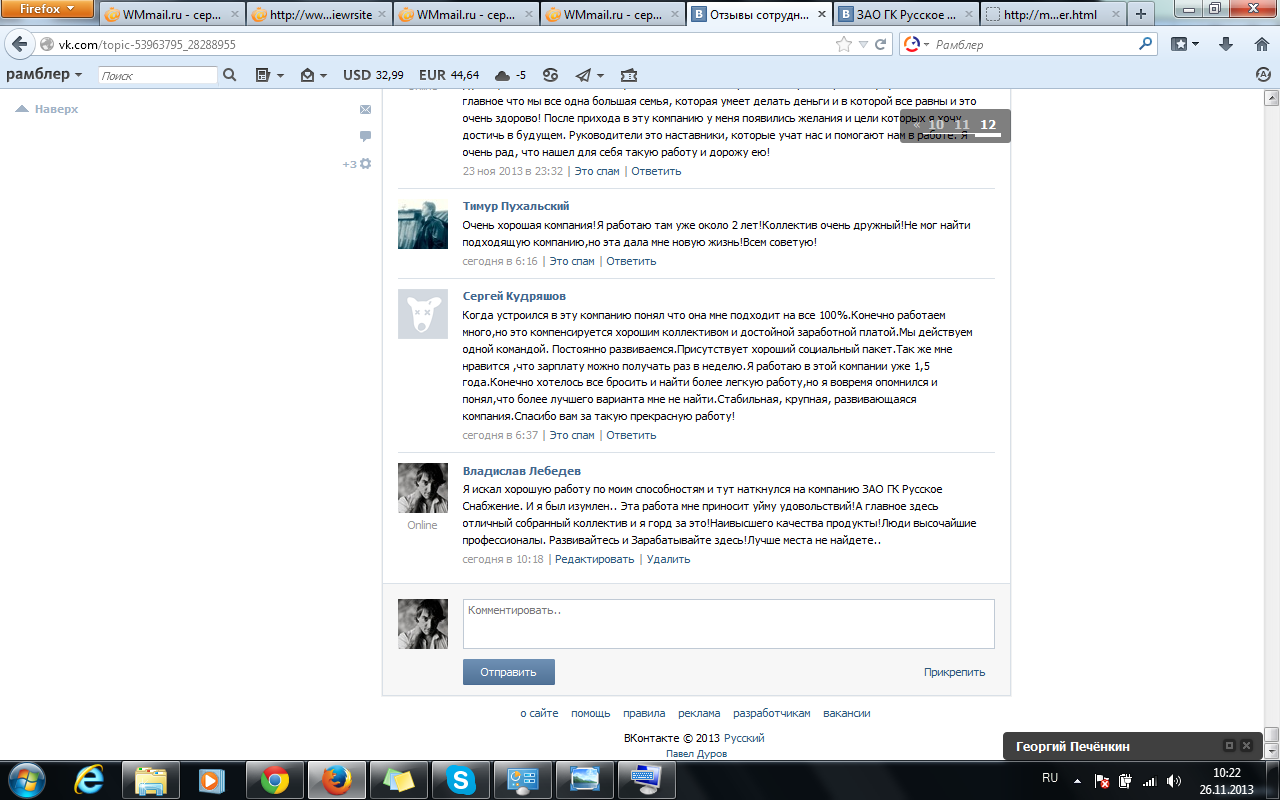Reply to Сергей Кудряшов's comment
Image resolution: width=1280 pixels, height=800 pixels.
[631, 435]
